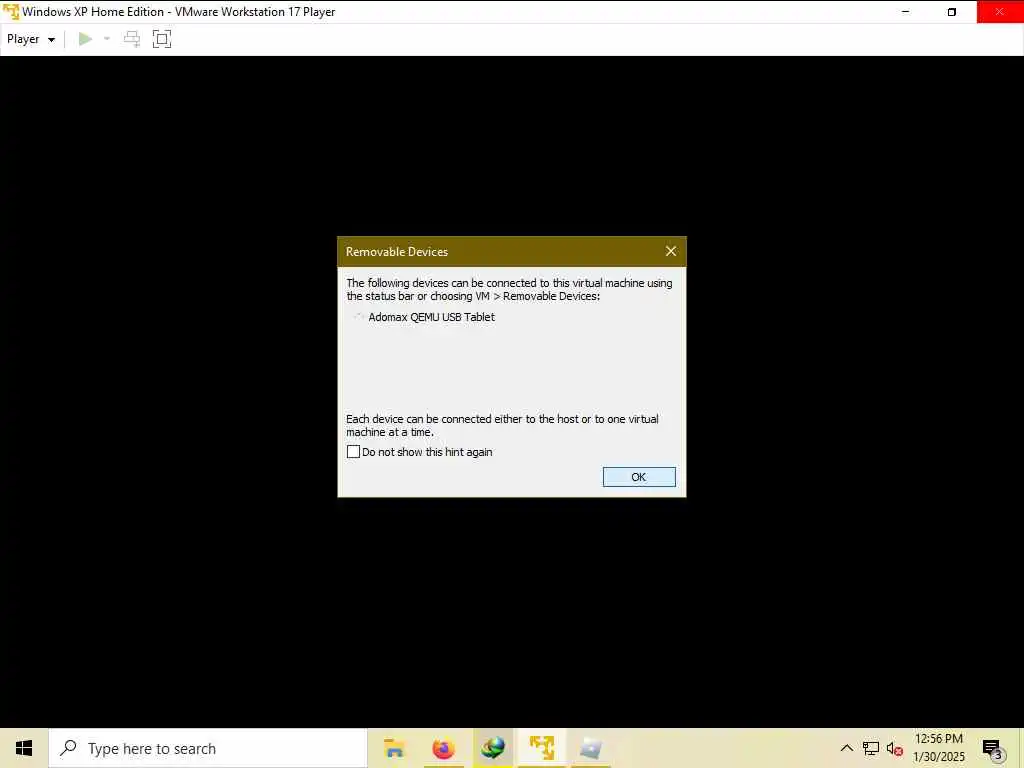Open the notification center icon

(x=992, y=749)
